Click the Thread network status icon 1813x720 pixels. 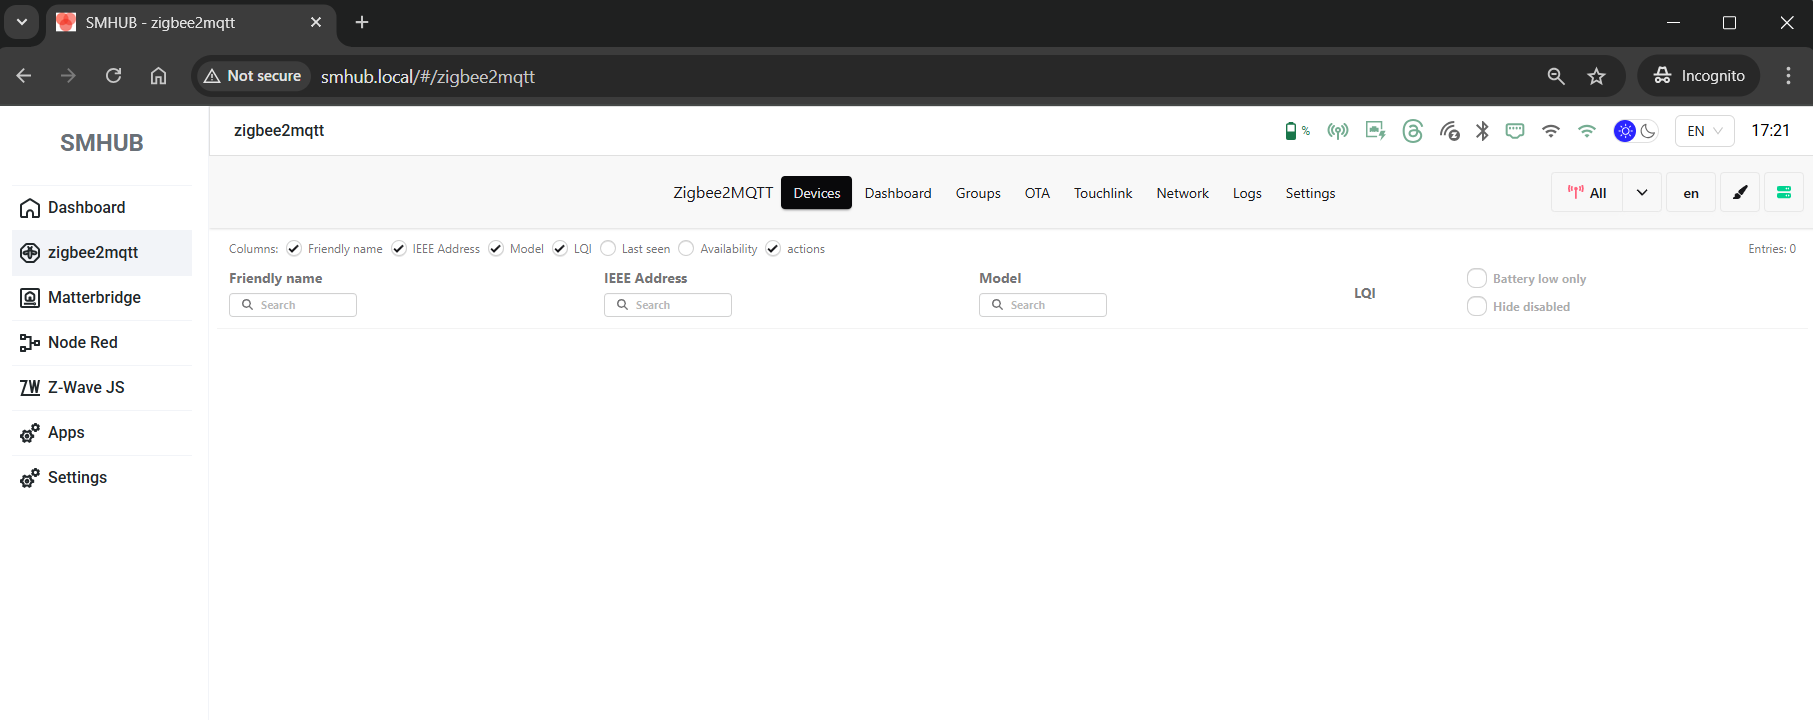click(1412, 131)
